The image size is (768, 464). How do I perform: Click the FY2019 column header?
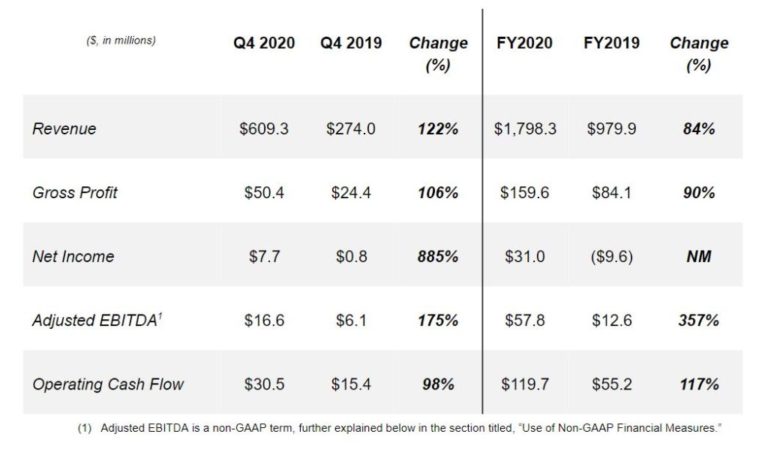(611, 43)
